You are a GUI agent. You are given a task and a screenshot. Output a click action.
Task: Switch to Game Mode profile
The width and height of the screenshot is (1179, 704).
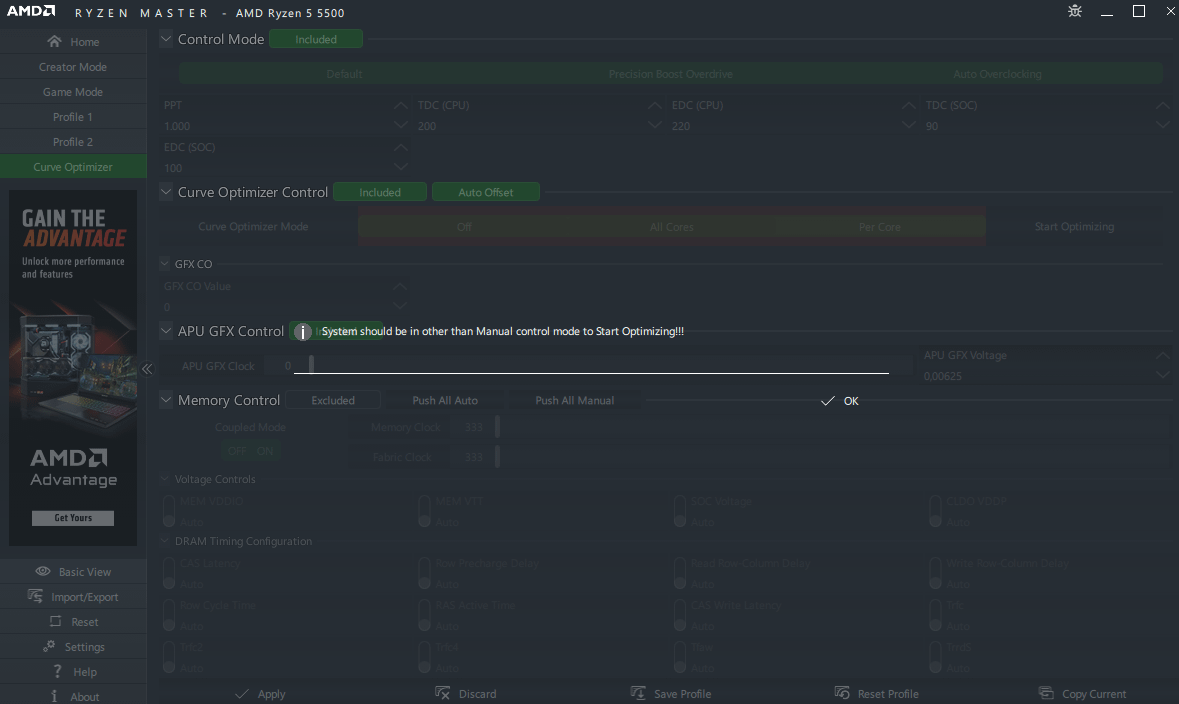click(73, 92)
